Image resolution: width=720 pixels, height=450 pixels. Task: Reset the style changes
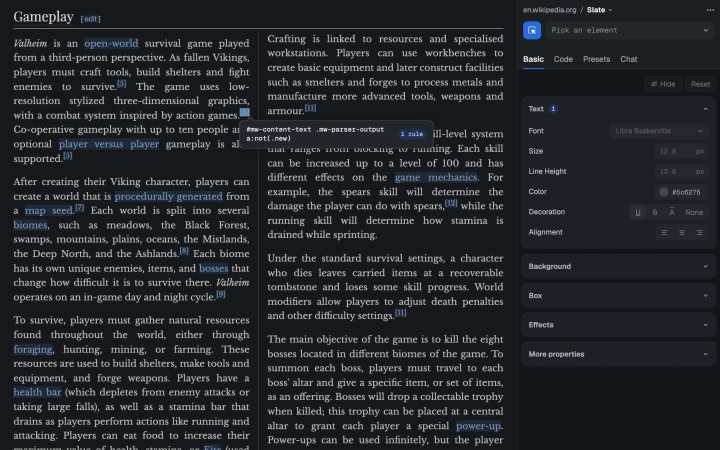(700, 84)
